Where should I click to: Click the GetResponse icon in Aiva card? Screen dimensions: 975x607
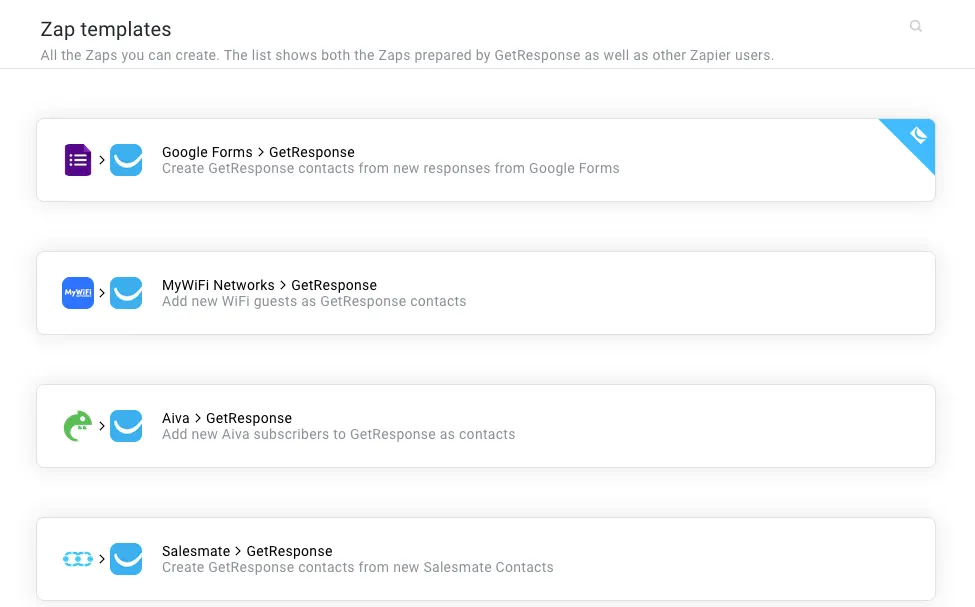[126, 426]
